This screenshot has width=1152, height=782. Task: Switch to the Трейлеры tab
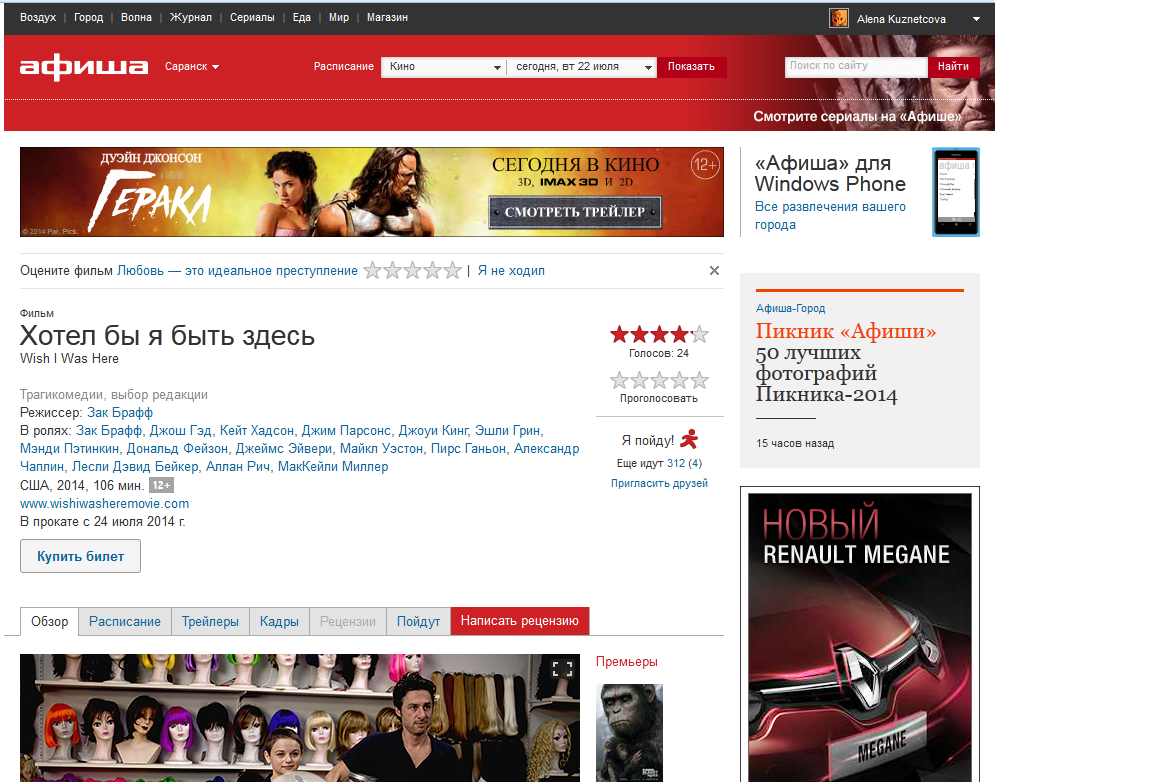(x=210, y=622)
